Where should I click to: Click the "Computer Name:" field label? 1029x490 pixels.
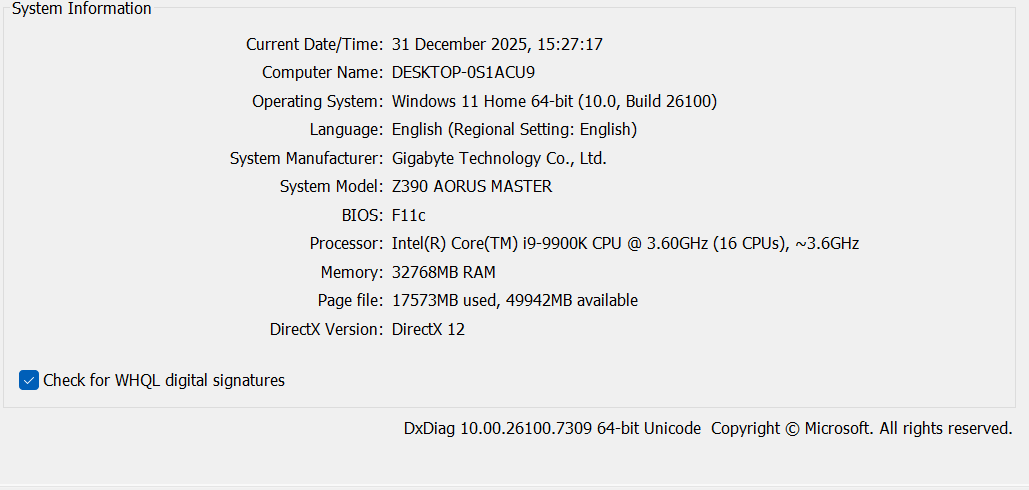[x=322, y=73]
